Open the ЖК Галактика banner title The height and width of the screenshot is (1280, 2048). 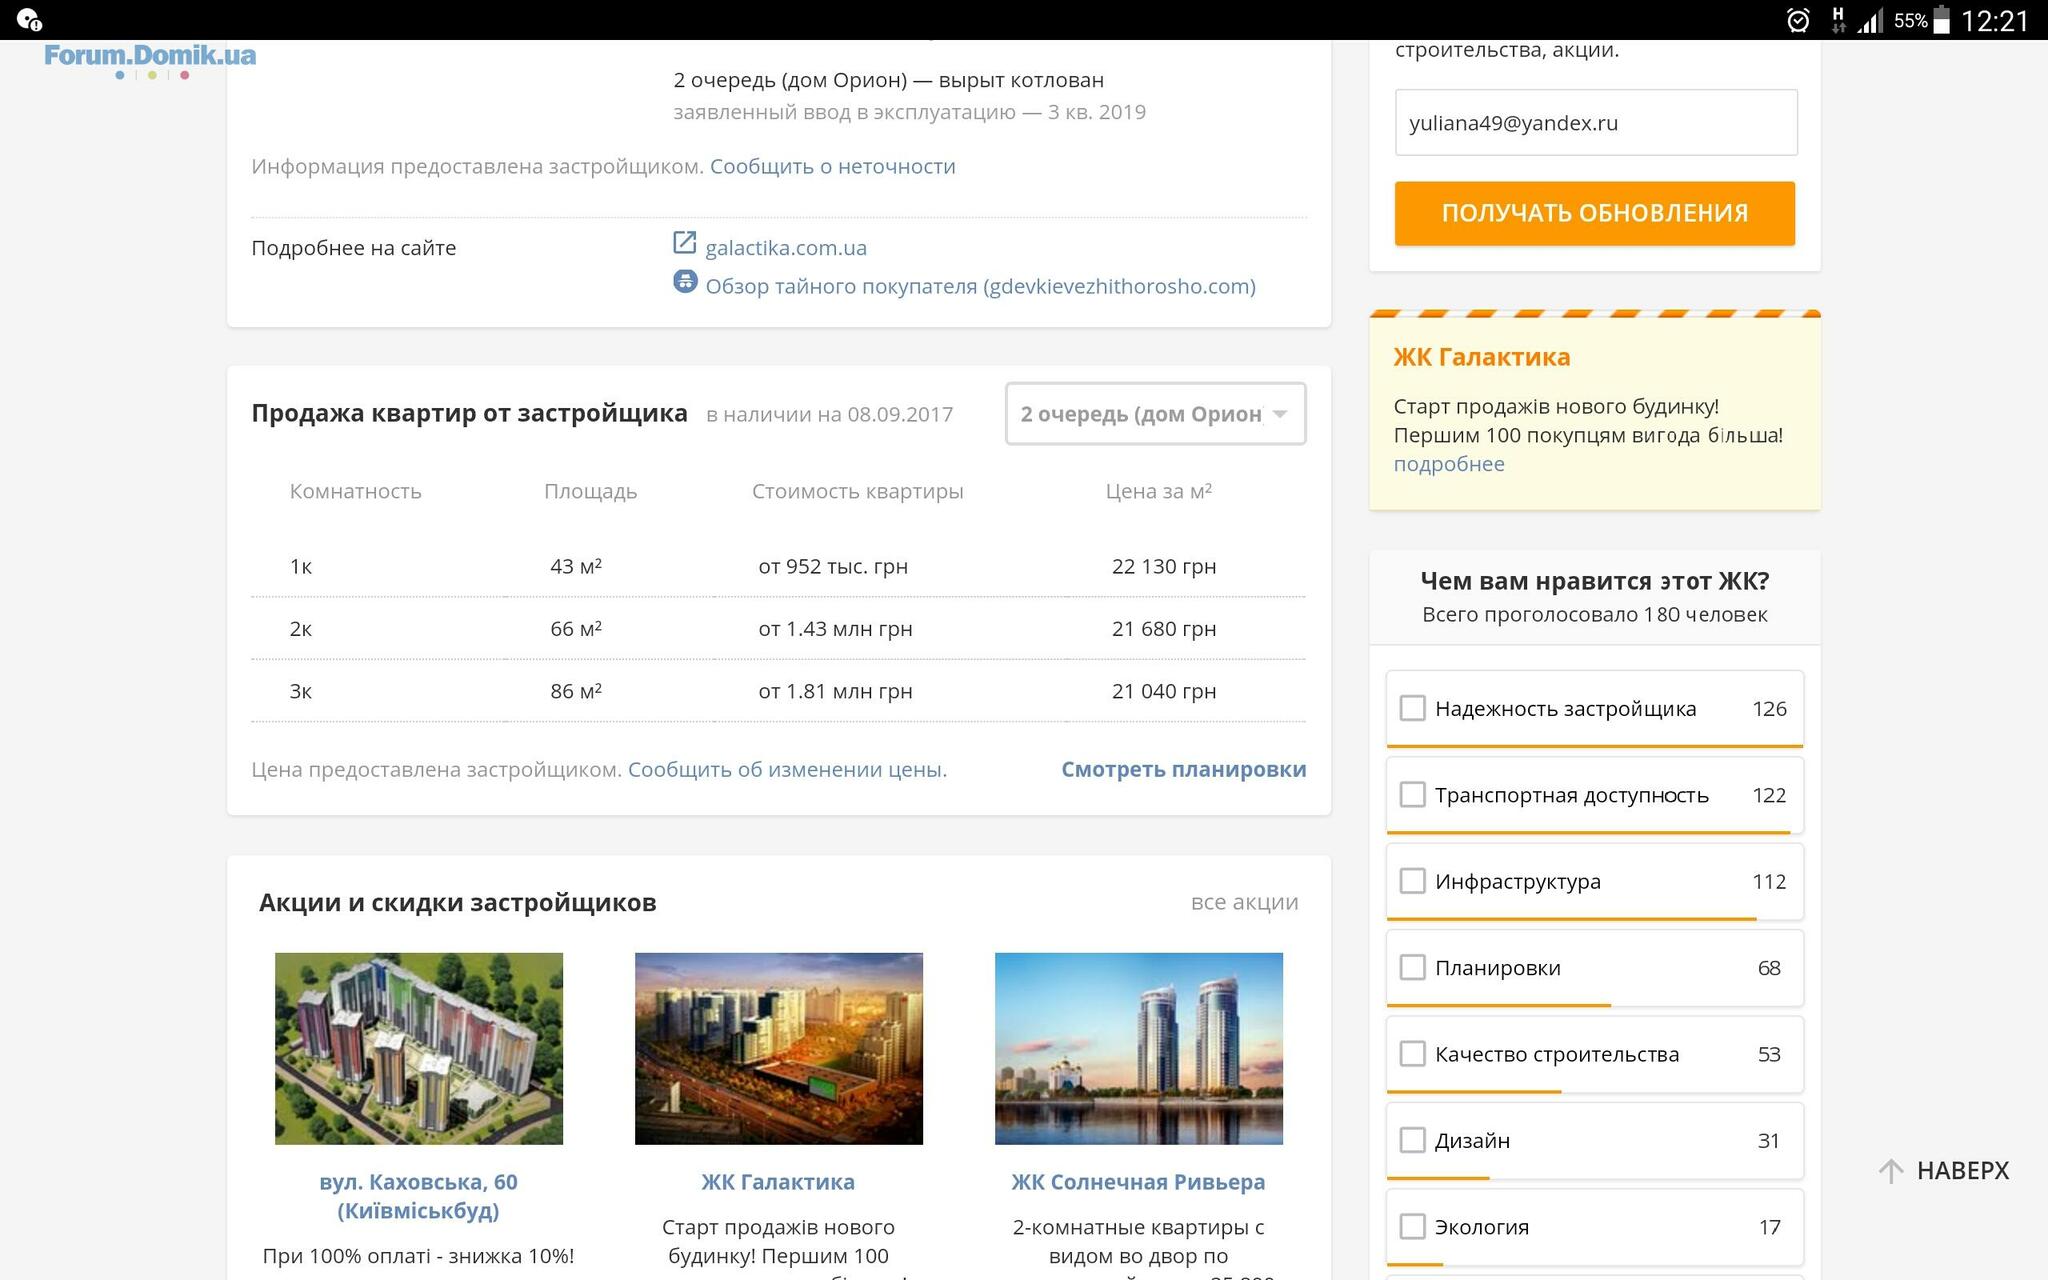click(1481, 357)
